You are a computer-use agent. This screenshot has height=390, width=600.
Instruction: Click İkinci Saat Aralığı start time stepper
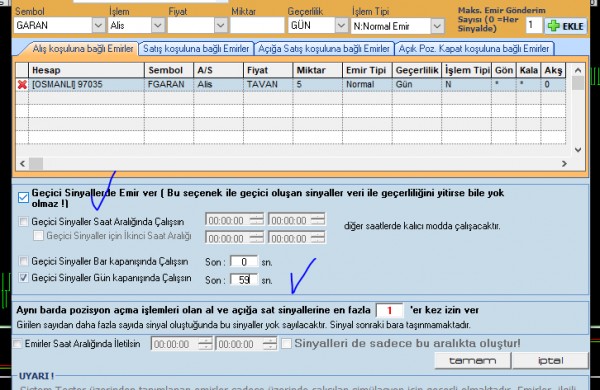(x=256, y=238)
